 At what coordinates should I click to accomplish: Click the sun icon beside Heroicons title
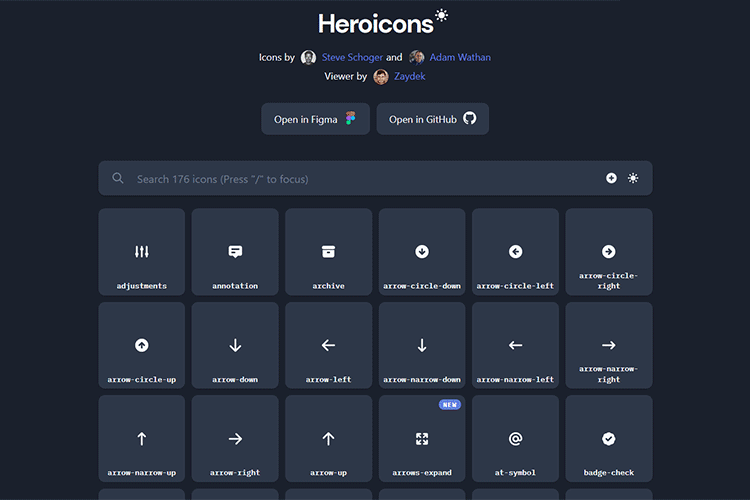tap(442, 16)
